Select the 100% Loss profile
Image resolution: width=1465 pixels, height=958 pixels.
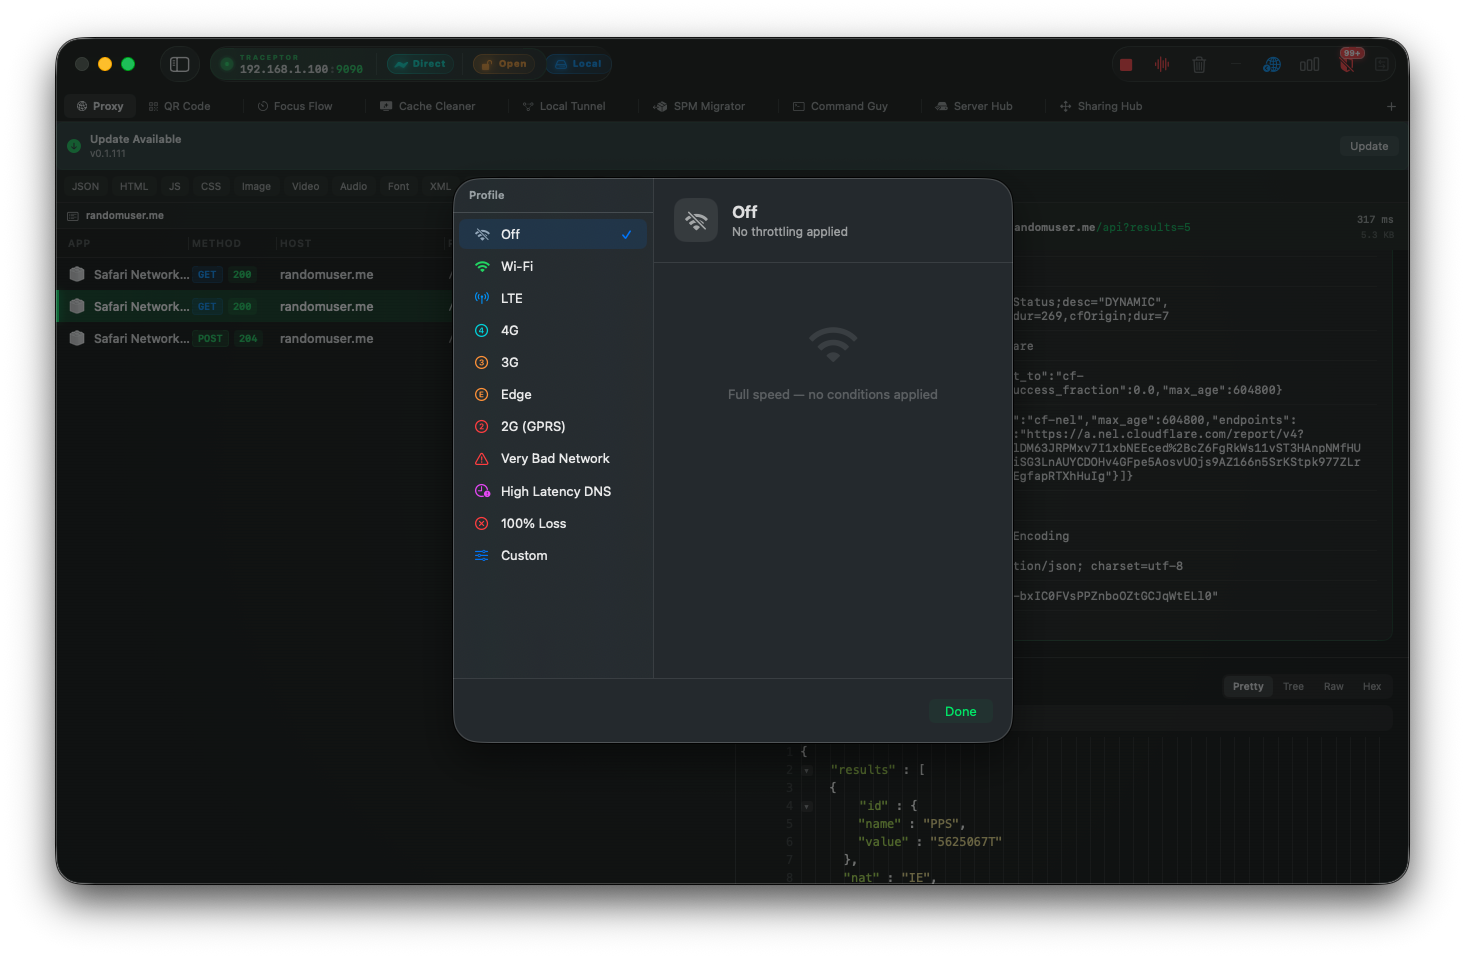tap(553, 523)
